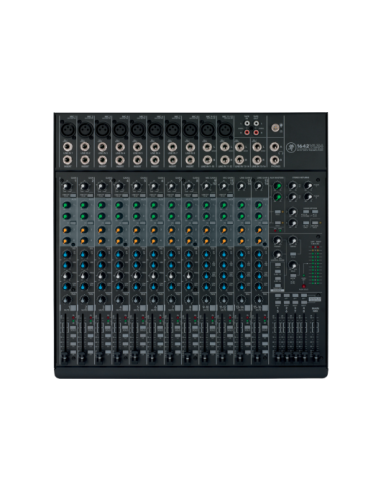The image size is (381, 492).
Task: Click the last XLR mic input on right
Action: pos(225,129)
